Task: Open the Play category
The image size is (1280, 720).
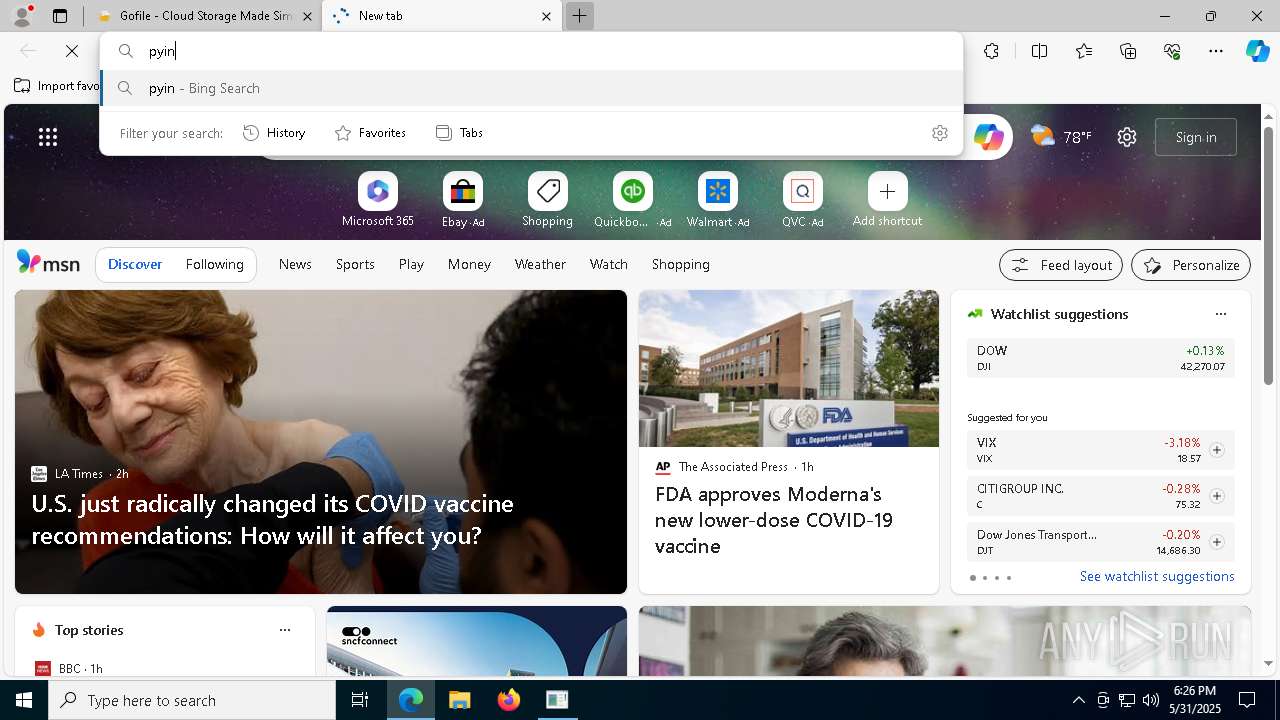Action: (x=411, y=264)
